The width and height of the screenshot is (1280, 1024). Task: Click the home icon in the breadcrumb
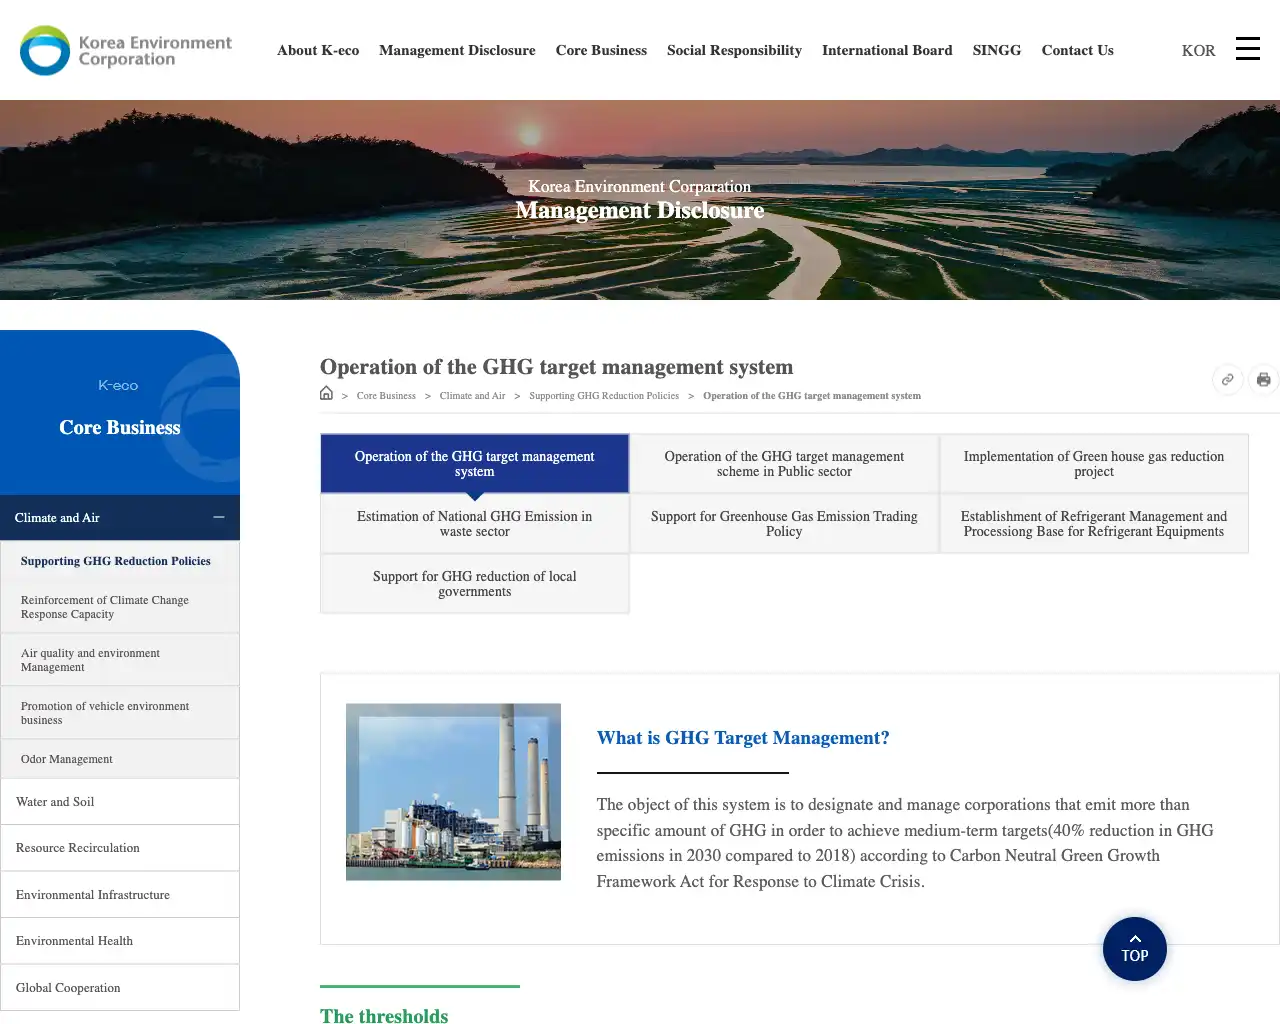pyautogui.click(x=326, y=392)
